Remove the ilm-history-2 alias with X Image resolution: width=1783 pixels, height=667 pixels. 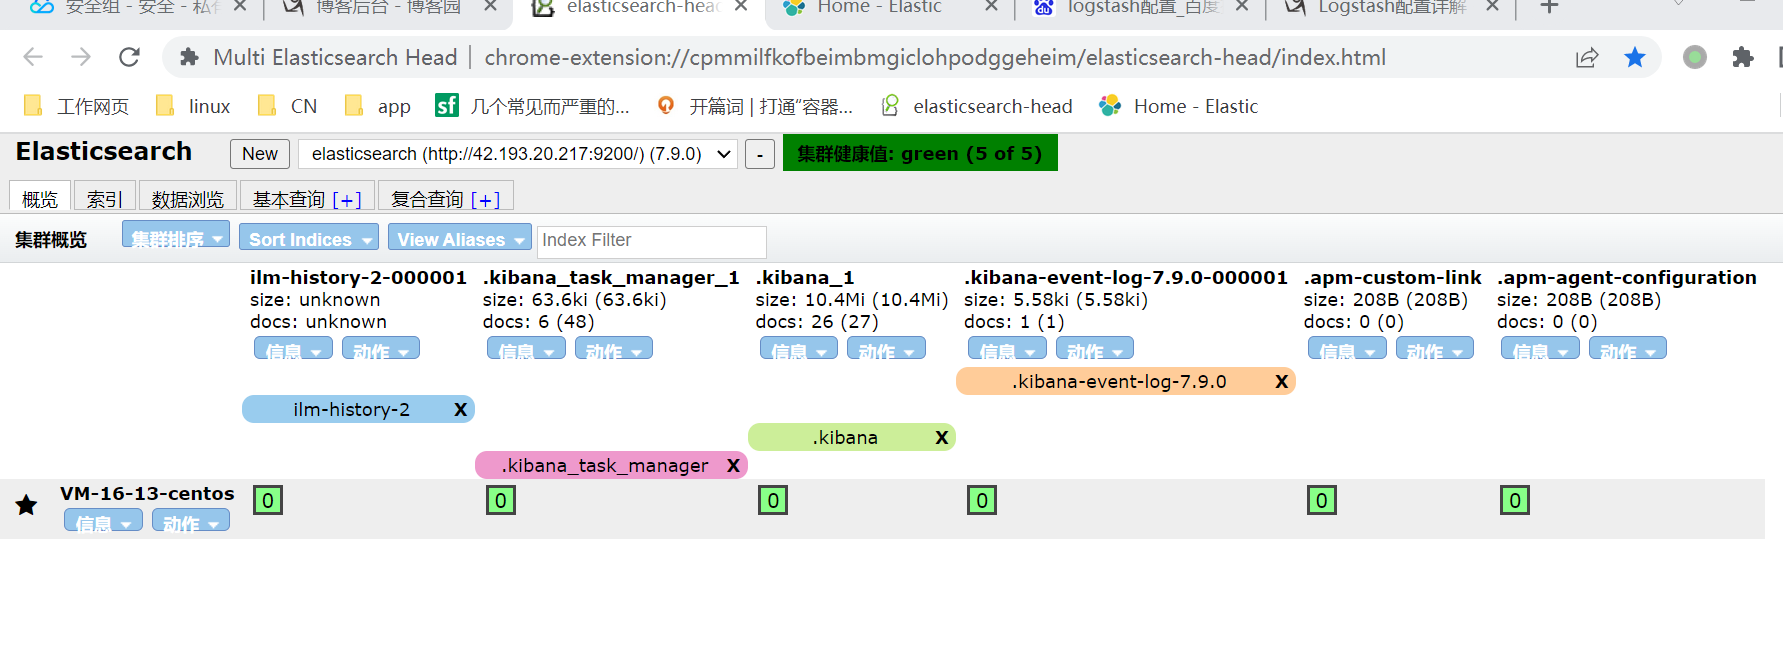460,409
